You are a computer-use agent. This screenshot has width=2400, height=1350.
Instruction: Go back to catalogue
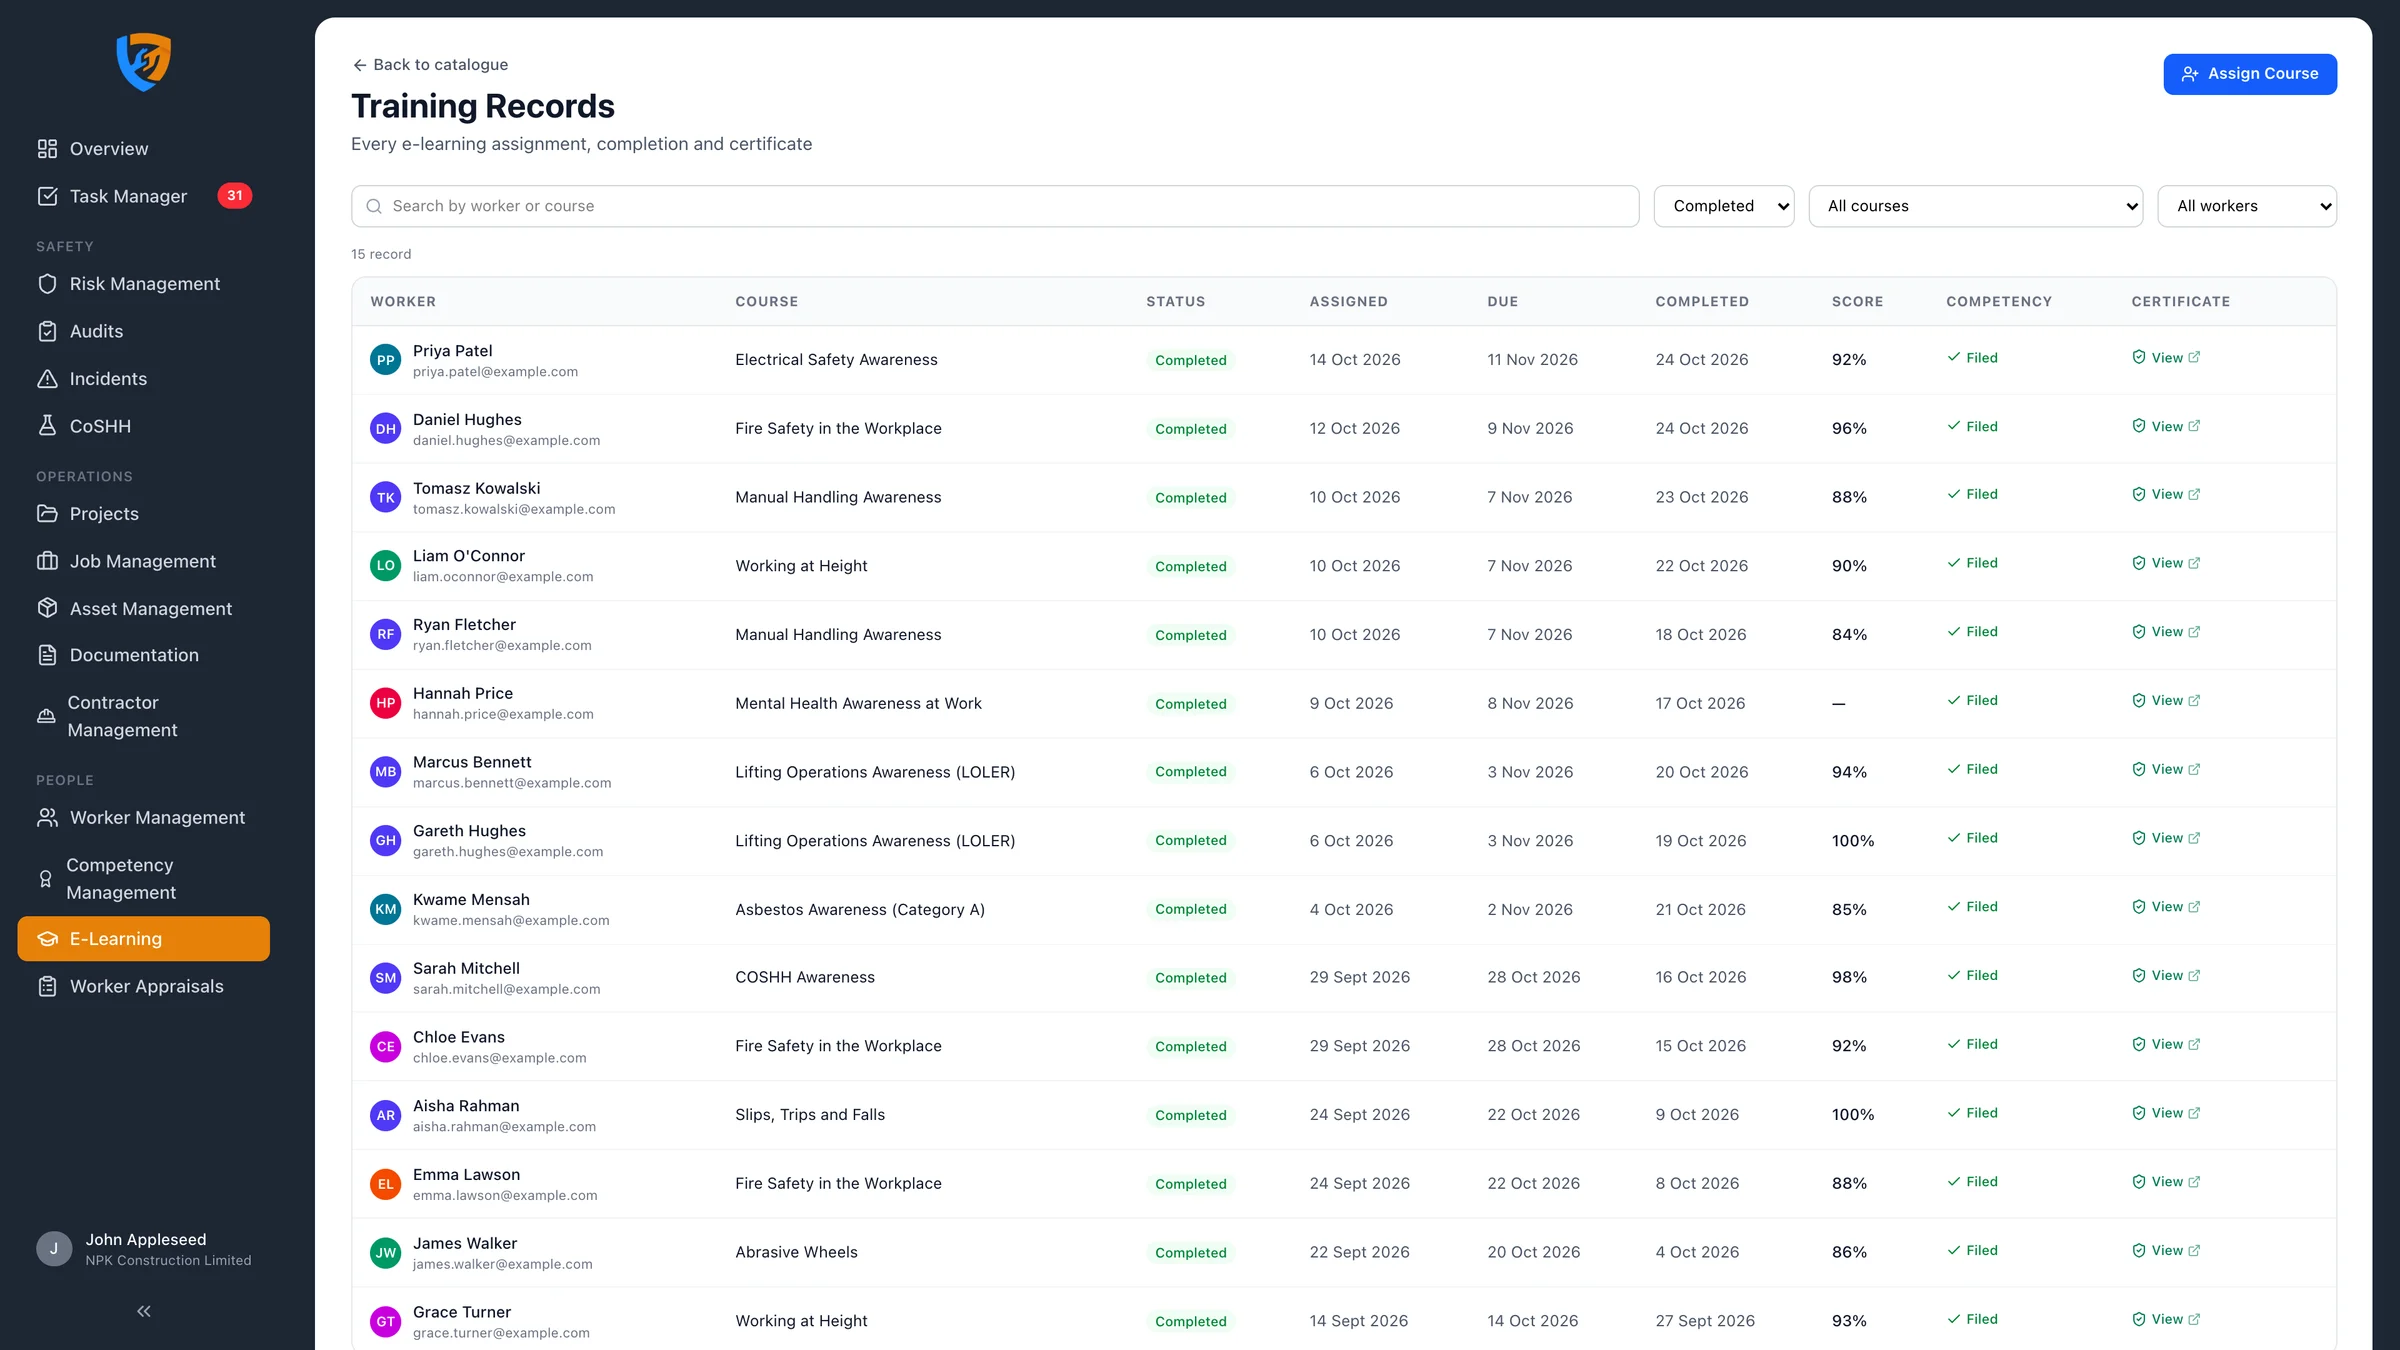tap(430, 65)
